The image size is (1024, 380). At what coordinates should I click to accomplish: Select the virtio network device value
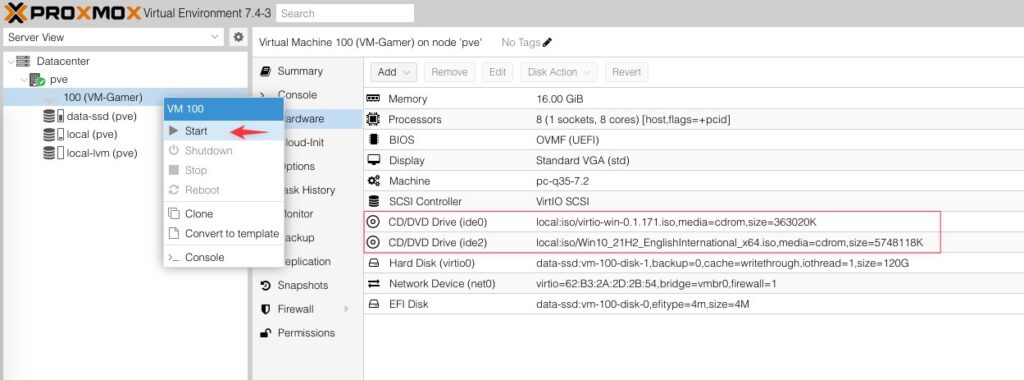[x=656, y=284]
